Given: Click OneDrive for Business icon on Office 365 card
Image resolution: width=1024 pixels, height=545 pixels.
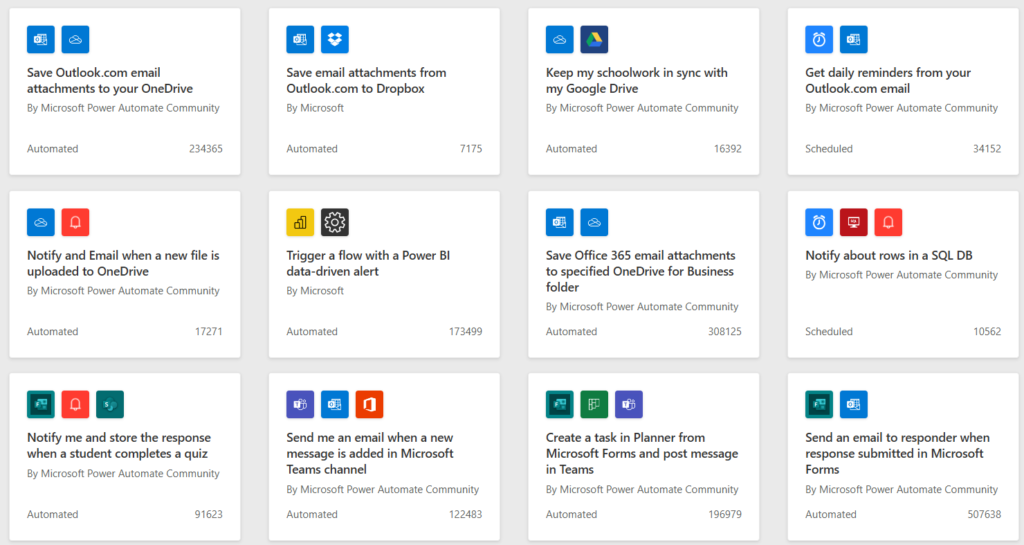Looking at the screenshot, I should [x=594, y=222].
